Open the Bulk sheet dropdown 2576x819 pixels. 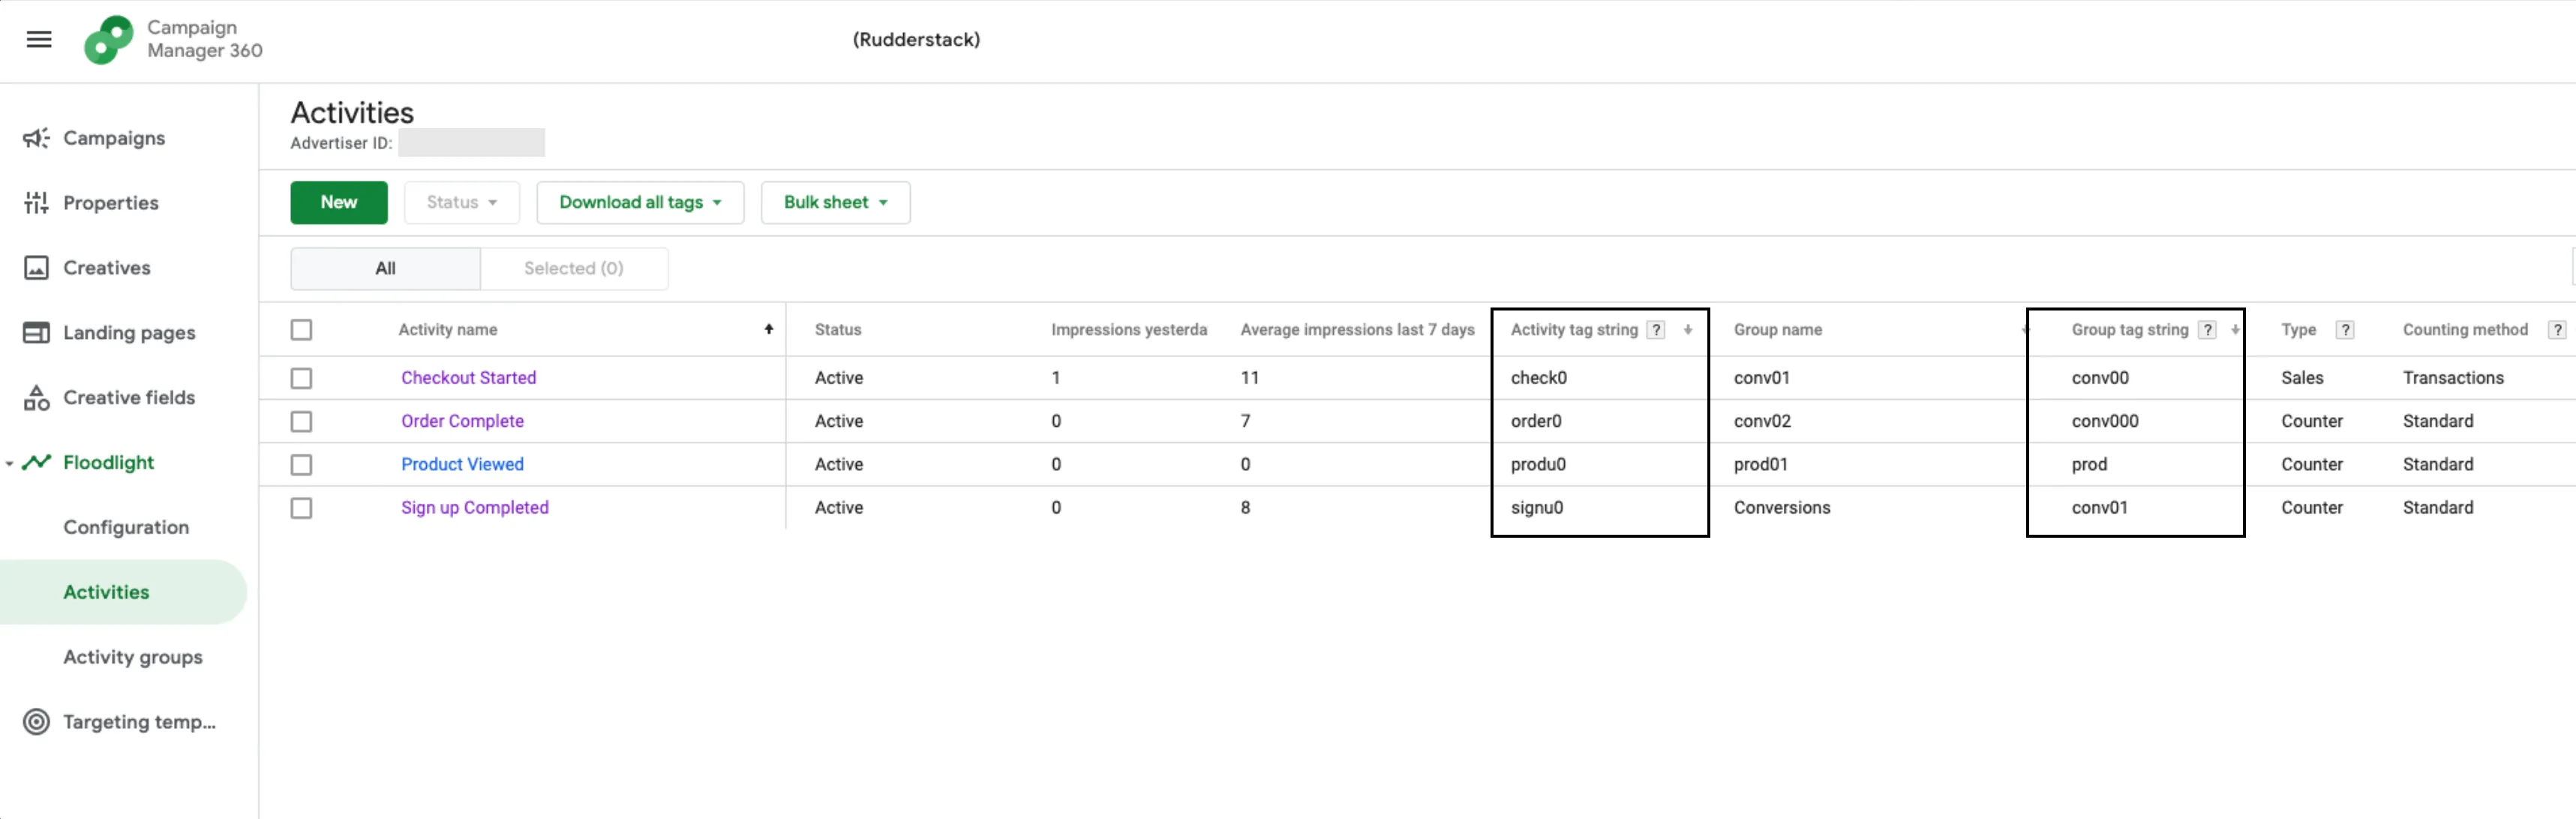pyautogui.click(x=835, y=203)
